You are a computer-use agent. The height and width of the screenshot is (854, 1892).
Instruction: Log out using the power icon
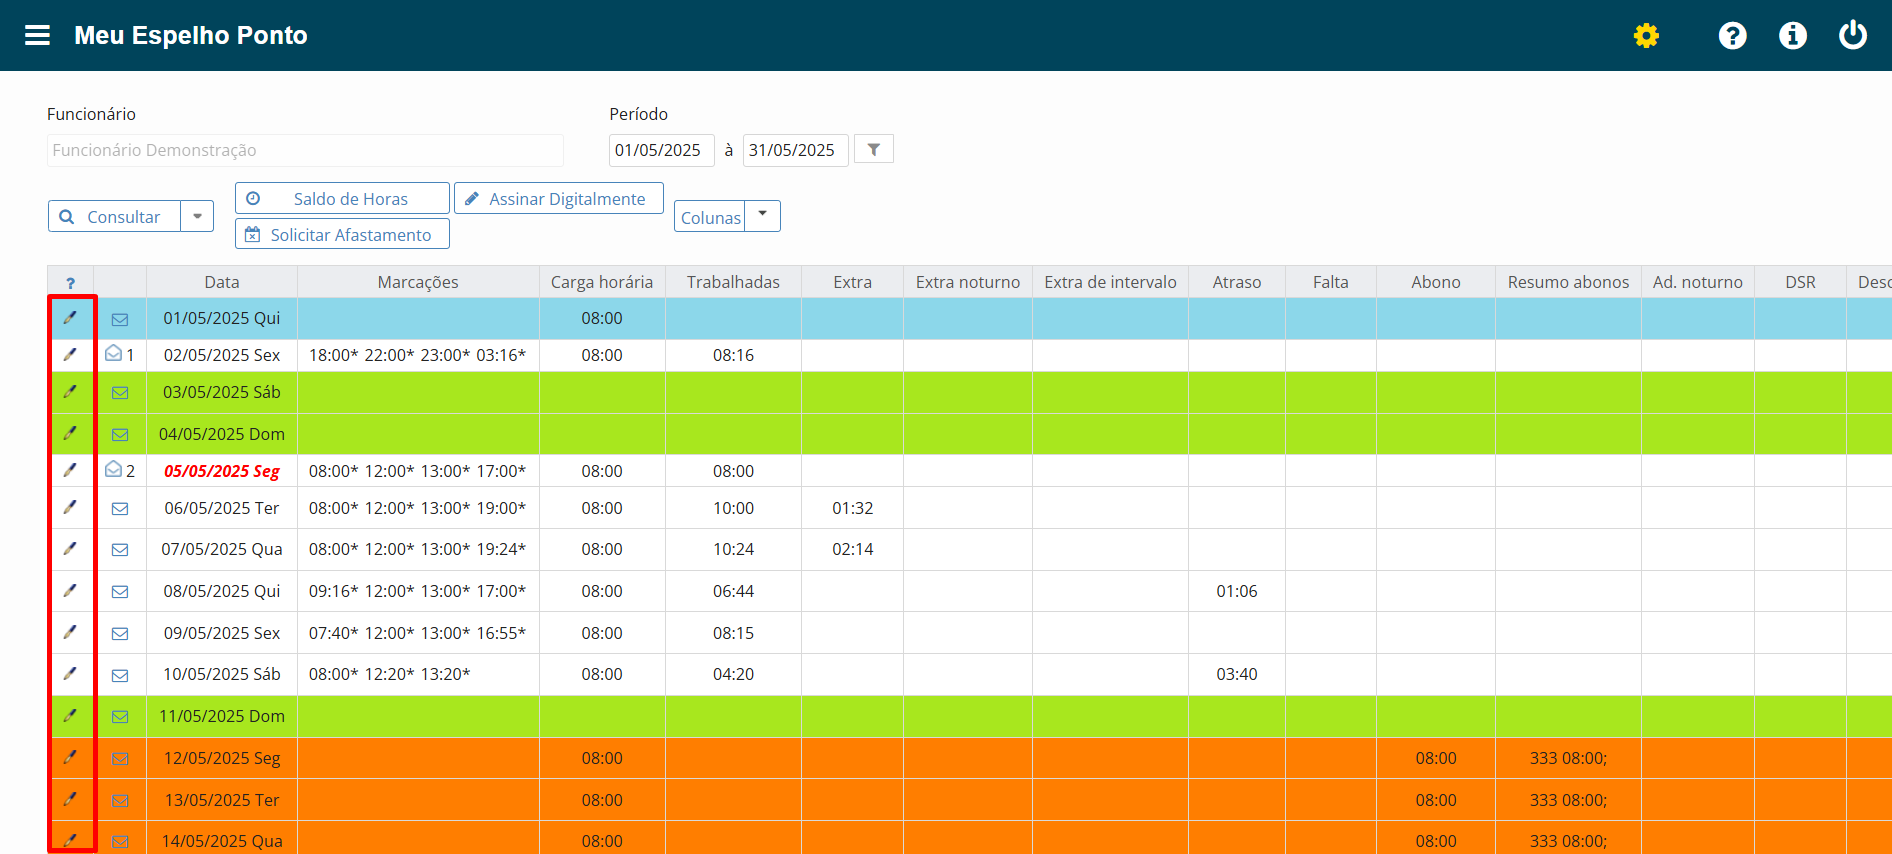pyautogui.click(x=1853, y=35)
